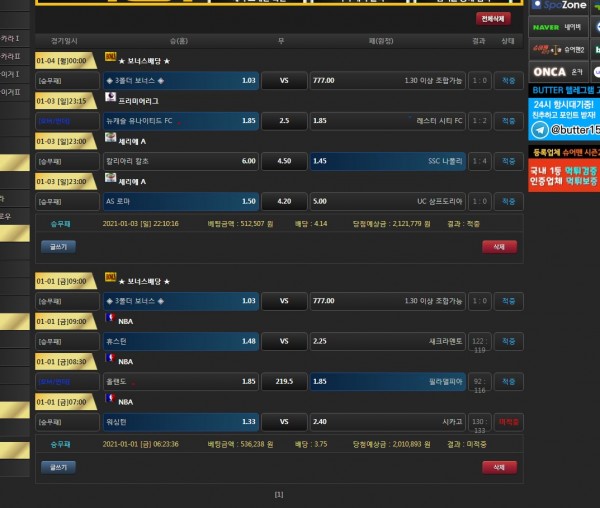600x508 pixels.
Task: Select the 뉴캐슬 유나이티드 FC odds cell
Action: pos(181,120)
